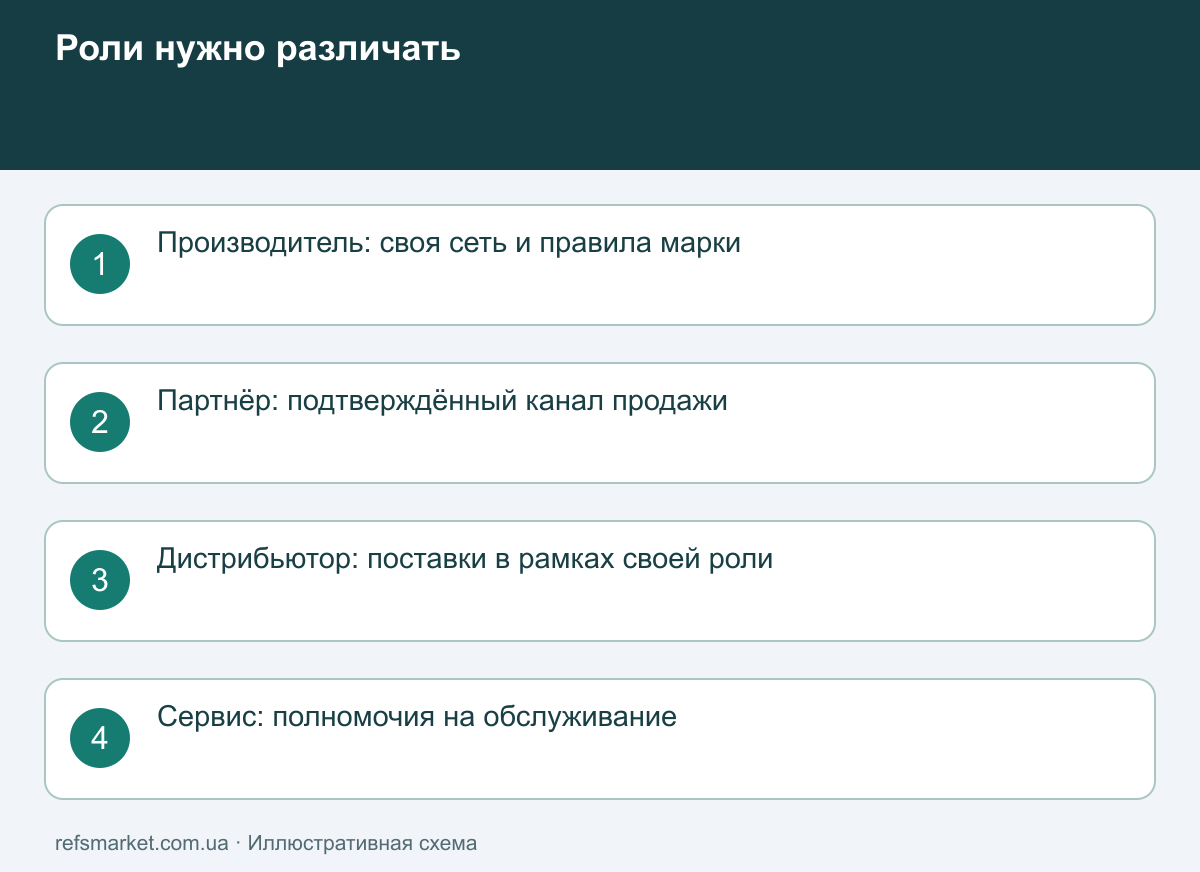Open the refsmarket.com.ua link
Image resolution: width=1200 pixels, height=872 pixels.
(142, 843)
